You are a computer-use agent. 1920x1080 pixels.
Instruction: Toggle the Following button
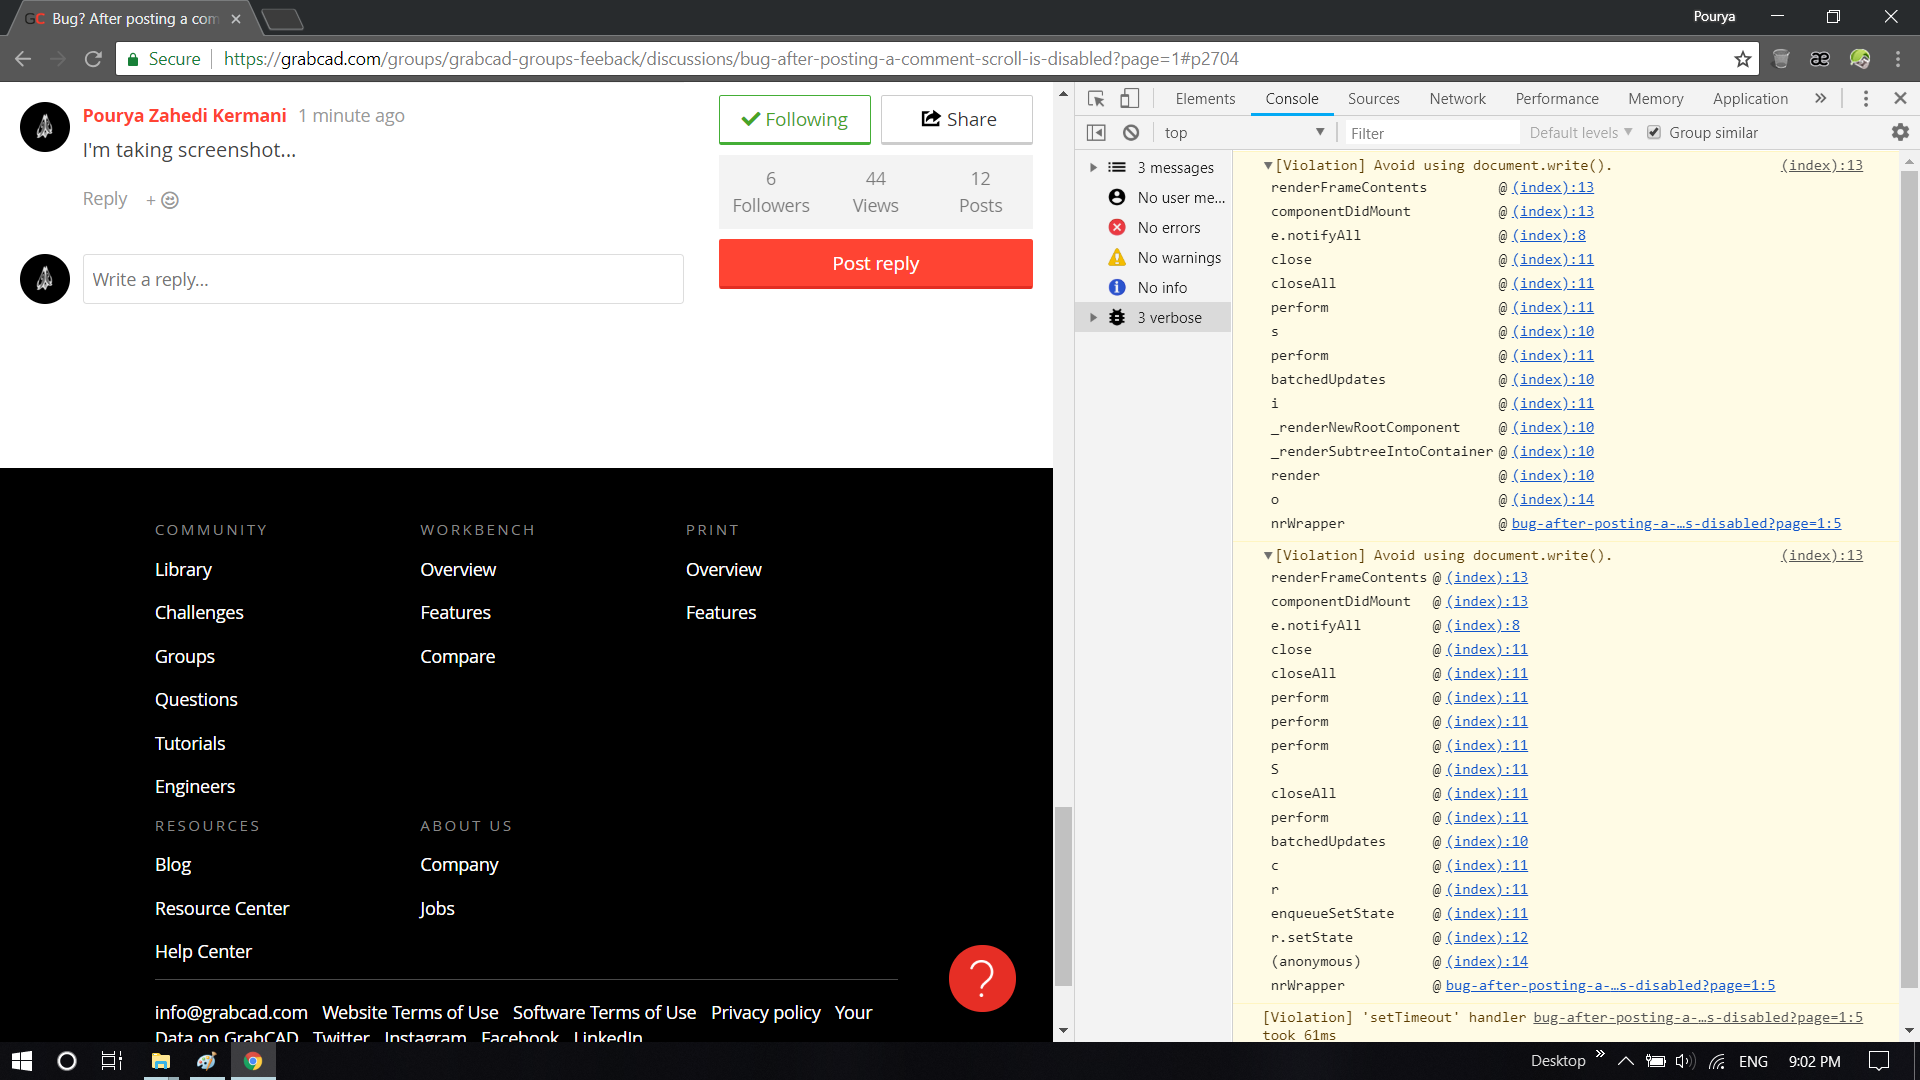795,120
